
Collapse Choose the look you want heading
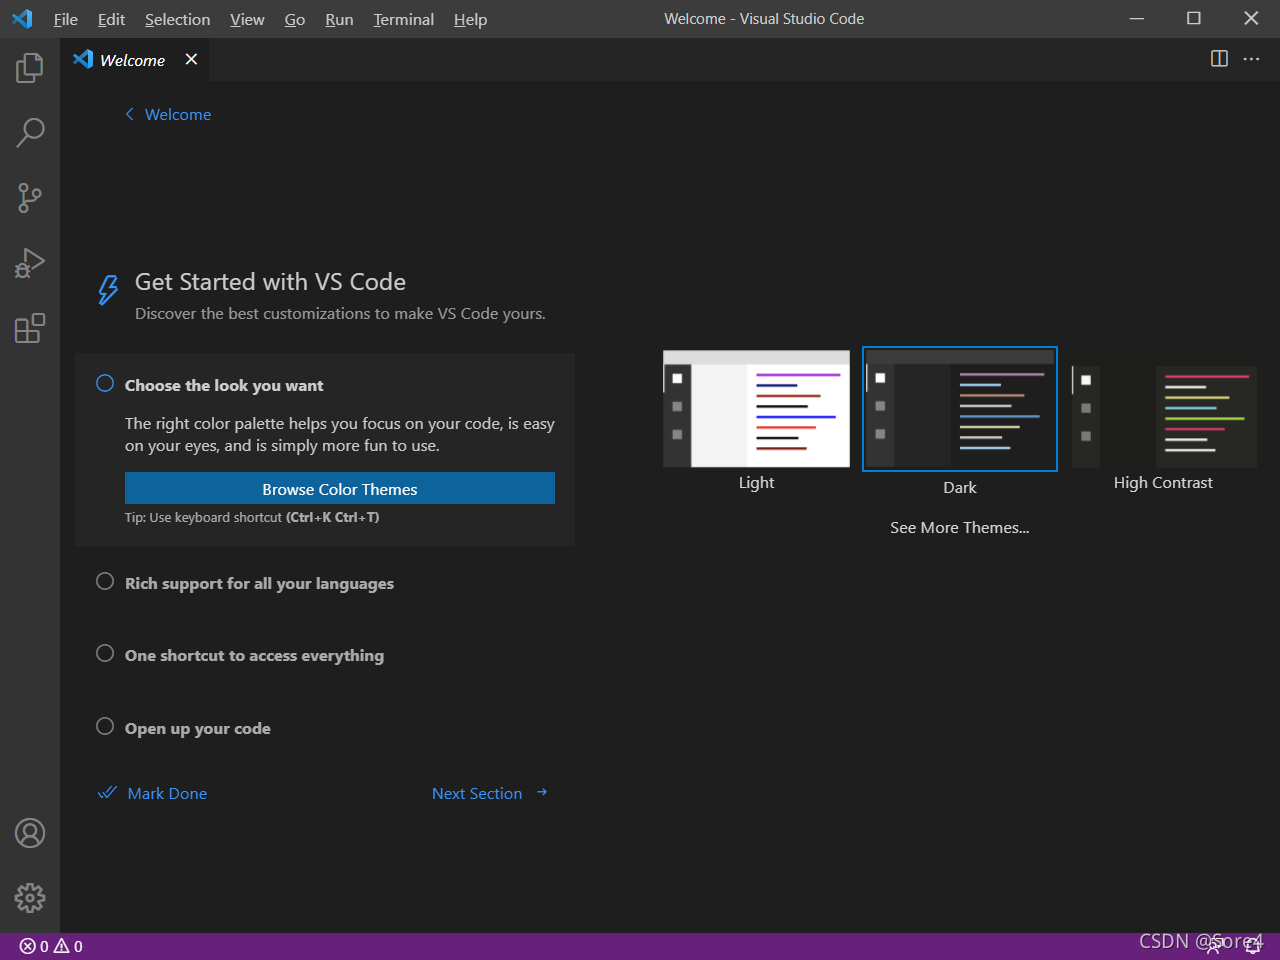tap(224, 385)
